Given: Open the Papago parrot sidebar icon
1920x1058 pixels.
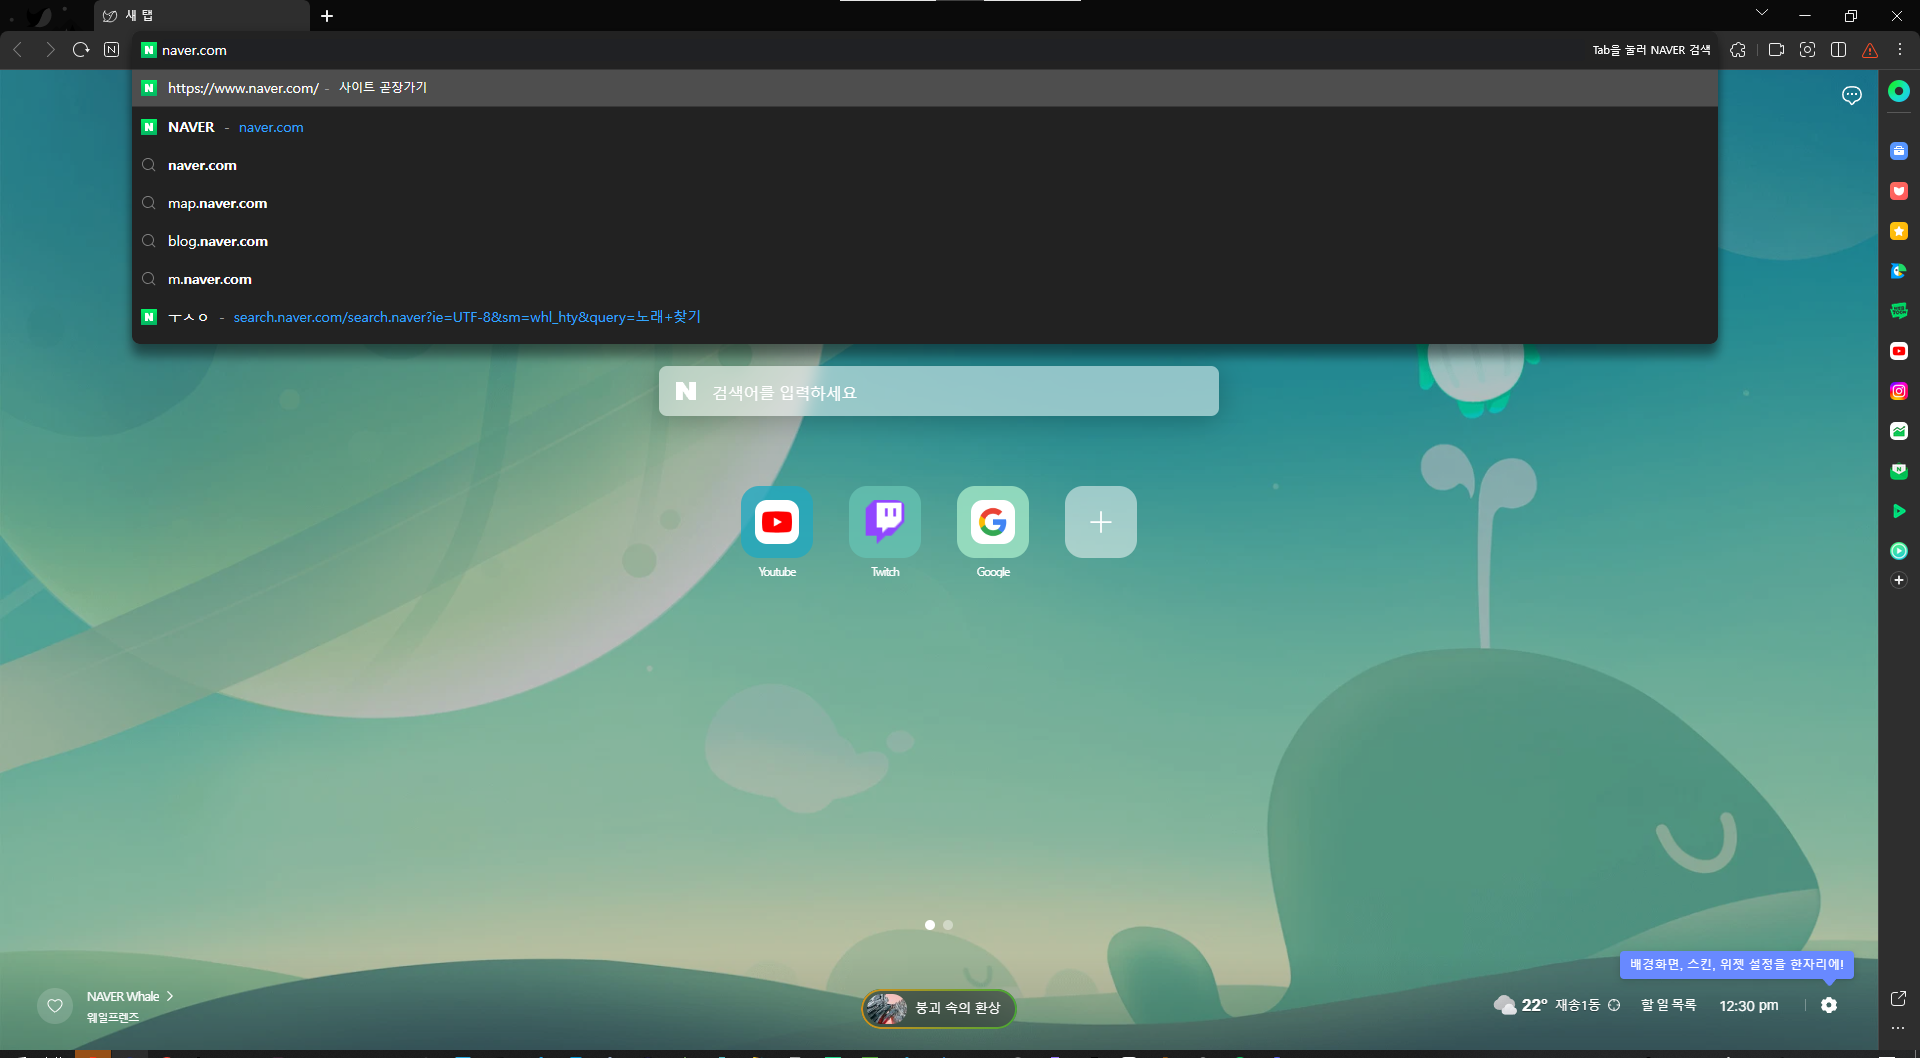Looking at the screenshot, I should coord(1899,271).
